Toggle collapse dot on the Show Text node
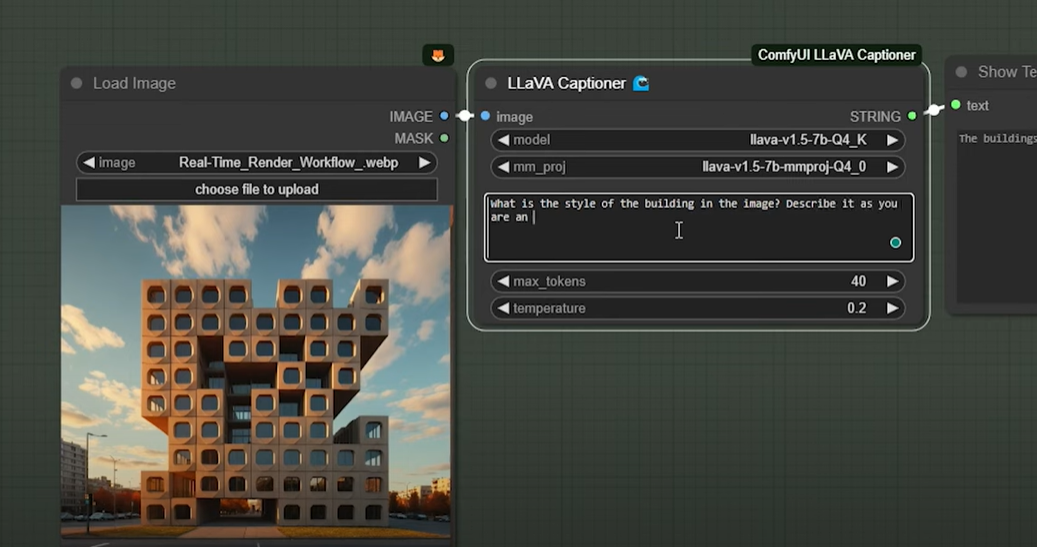The image size is (1037, 547). [x=961, y=72]
